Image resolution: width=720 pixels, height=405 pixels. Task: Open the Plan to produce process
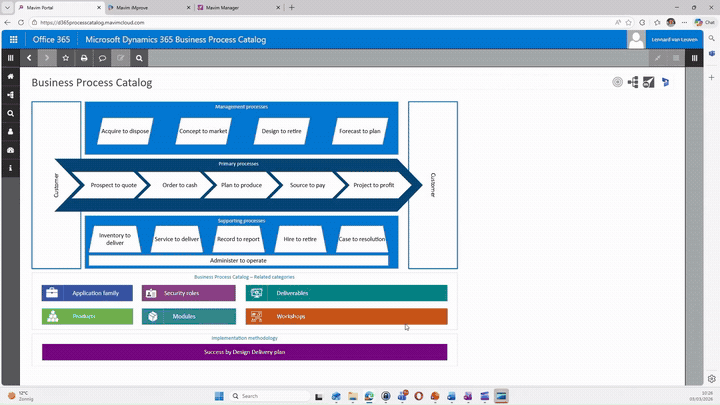(242, 185)
